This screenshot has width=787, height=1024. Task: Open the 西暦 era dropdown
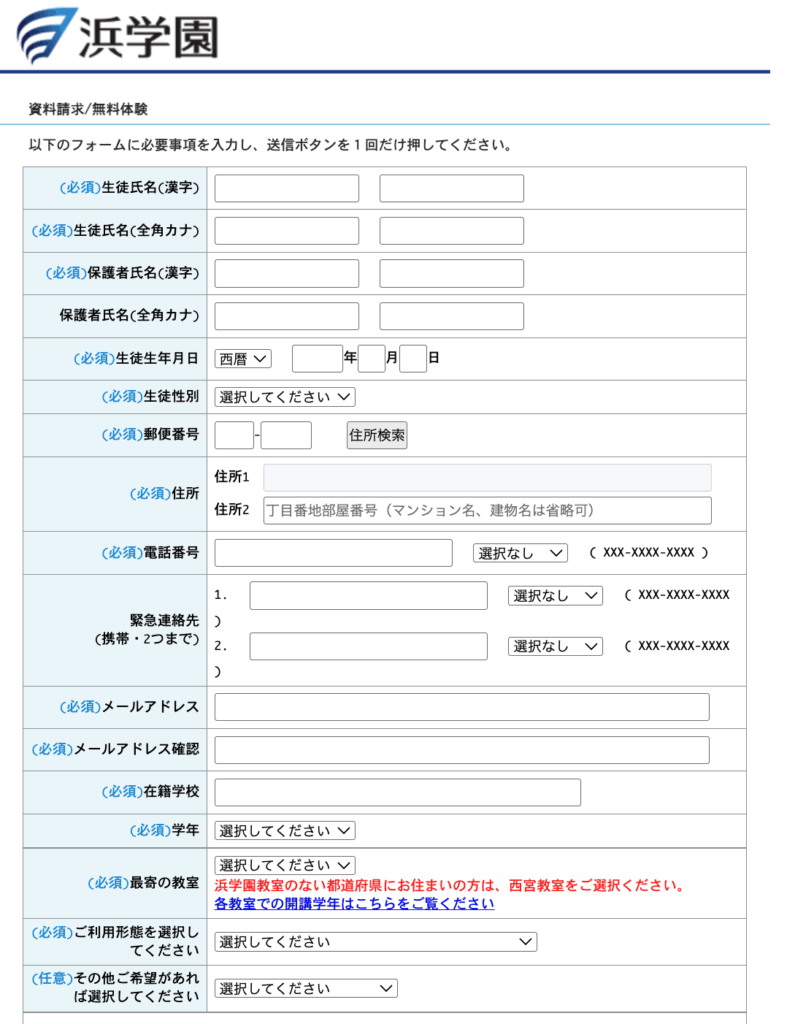[x=243, y=359]
